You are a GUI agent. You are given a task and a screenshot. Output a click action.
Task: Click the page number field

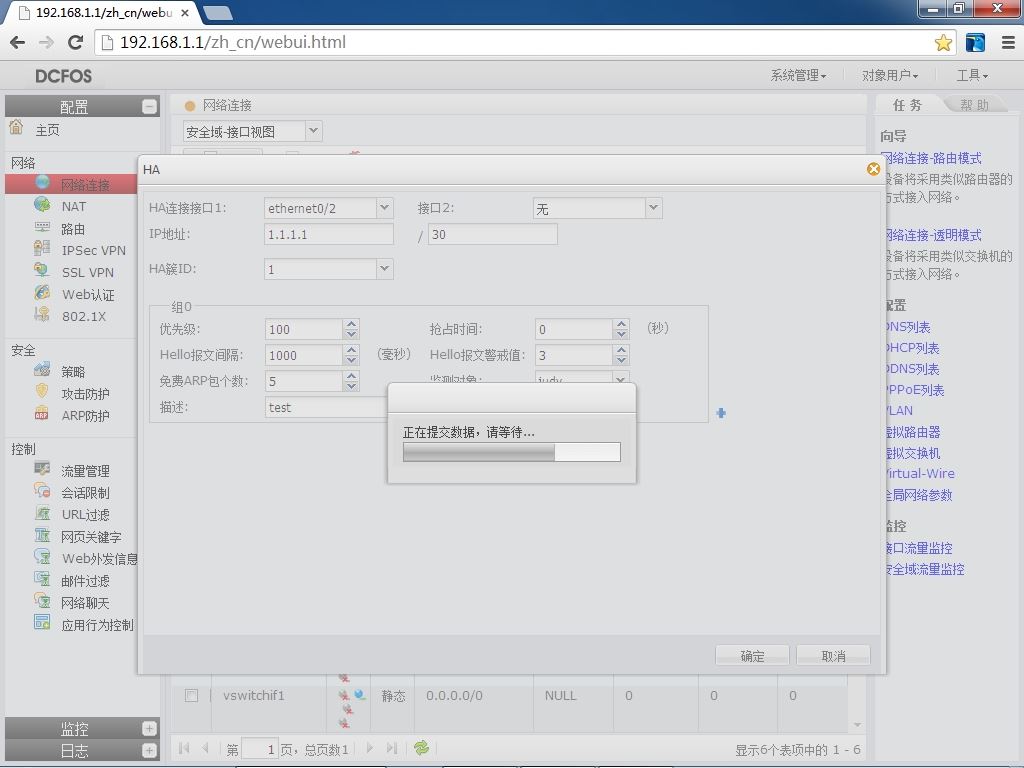259,749
